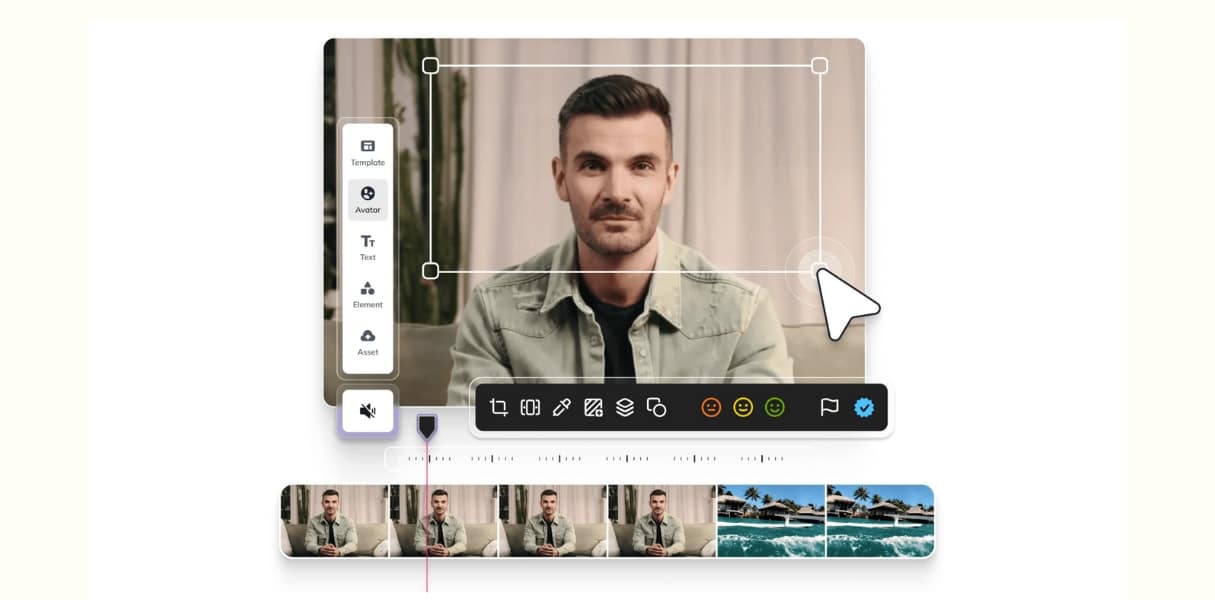
Task: Toggle the muted speaker button
Action: [x=368, y=411]
